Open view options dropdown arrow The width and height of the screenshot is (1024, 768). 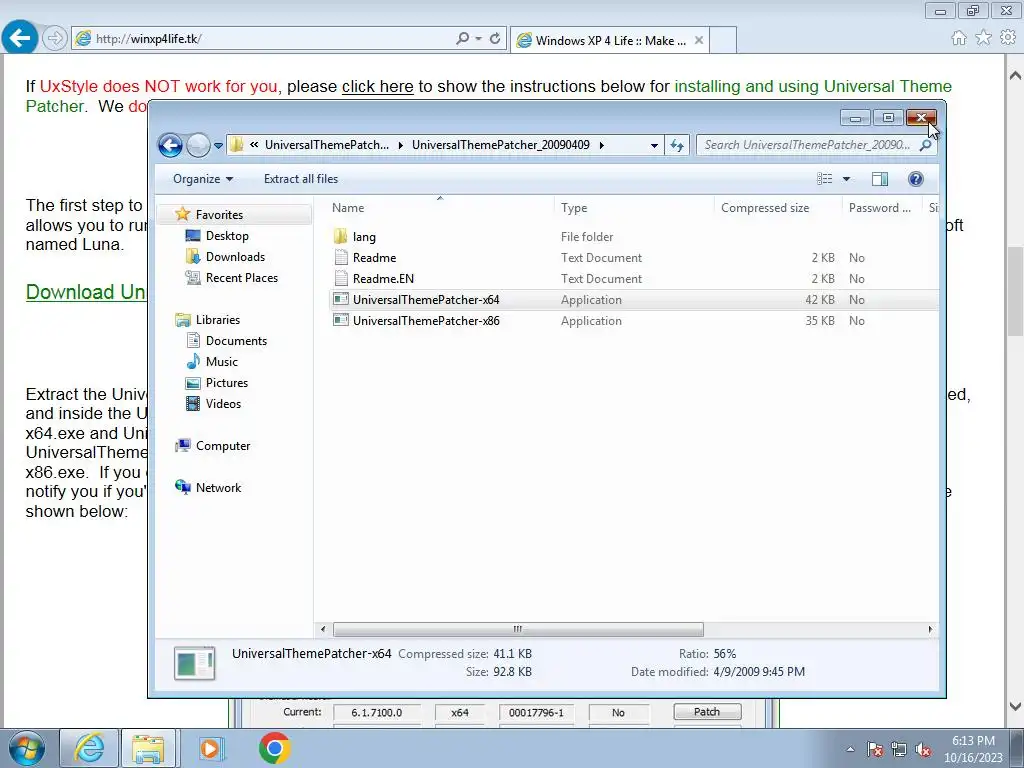click(846, 179)
